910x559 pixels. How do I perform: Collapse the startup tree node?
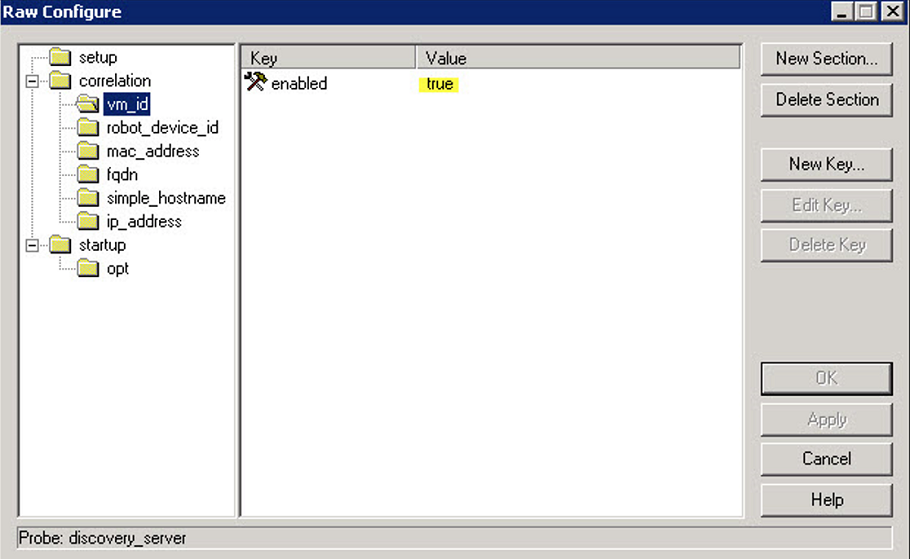[x=32, y=246]
